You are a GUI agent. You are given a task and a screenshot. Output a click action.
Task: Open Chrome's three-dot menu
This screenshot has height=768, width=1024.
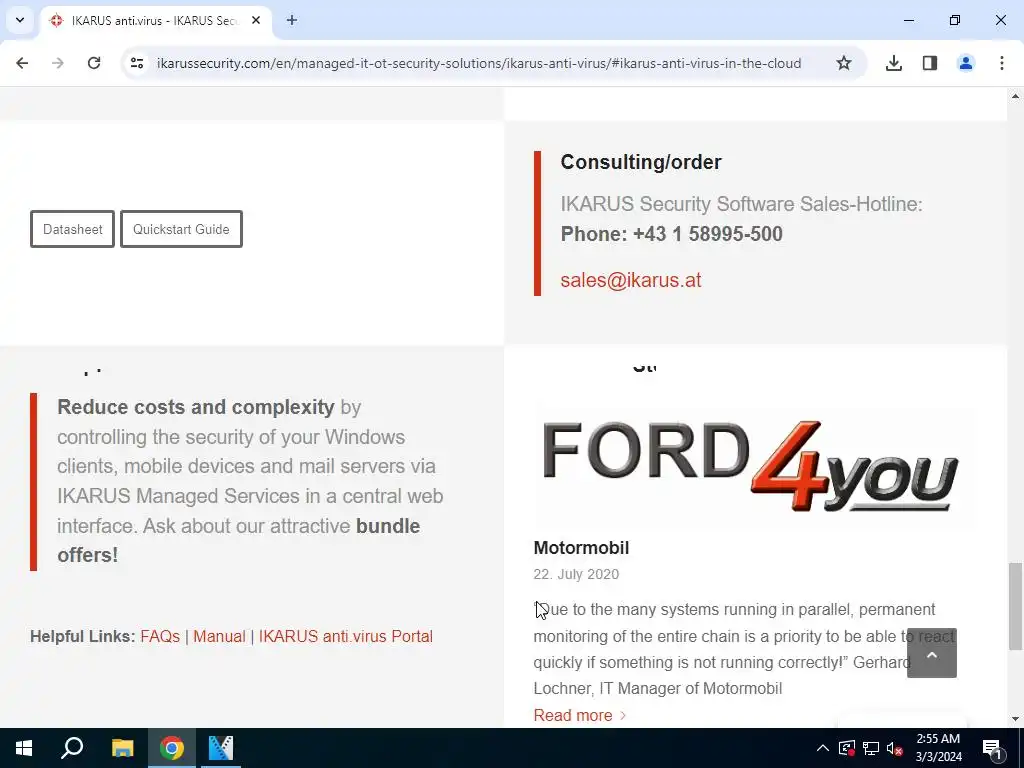(x=1002, y=63)
